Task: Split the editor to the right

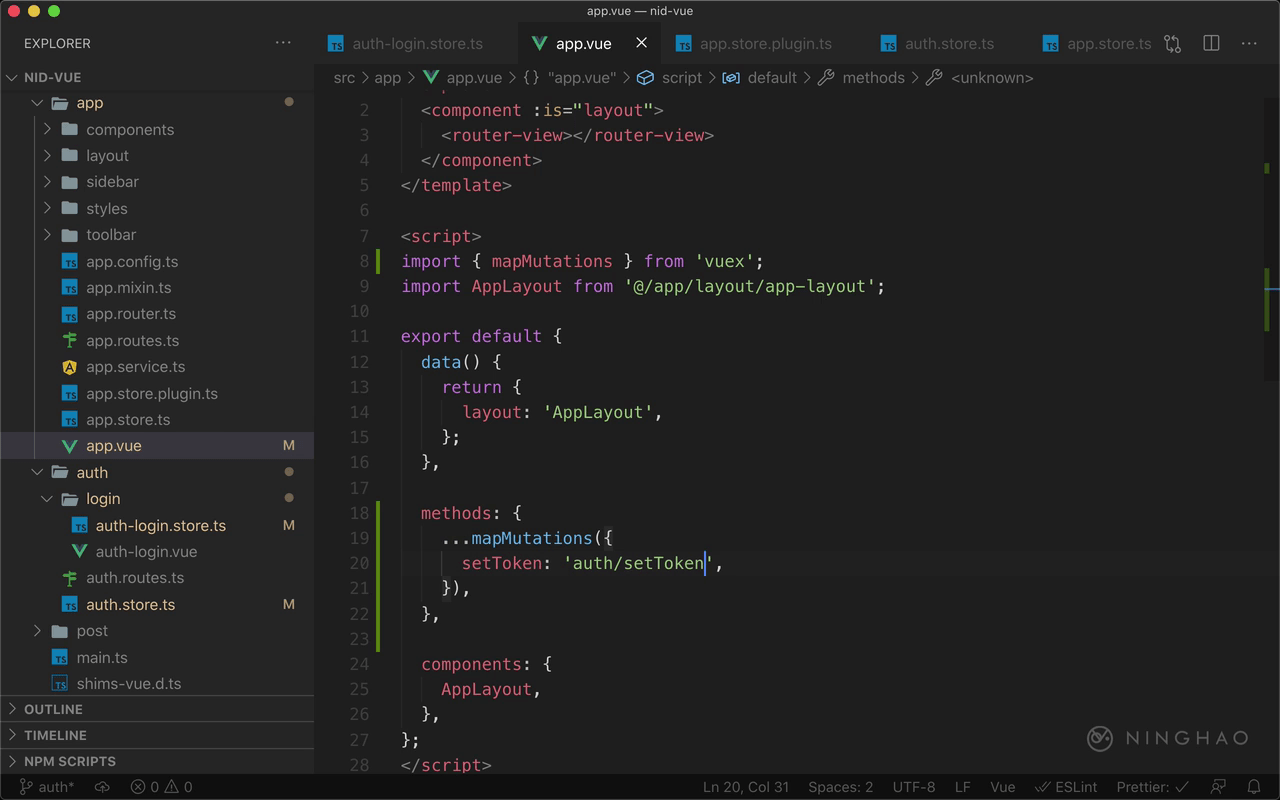Action: 1211,44
